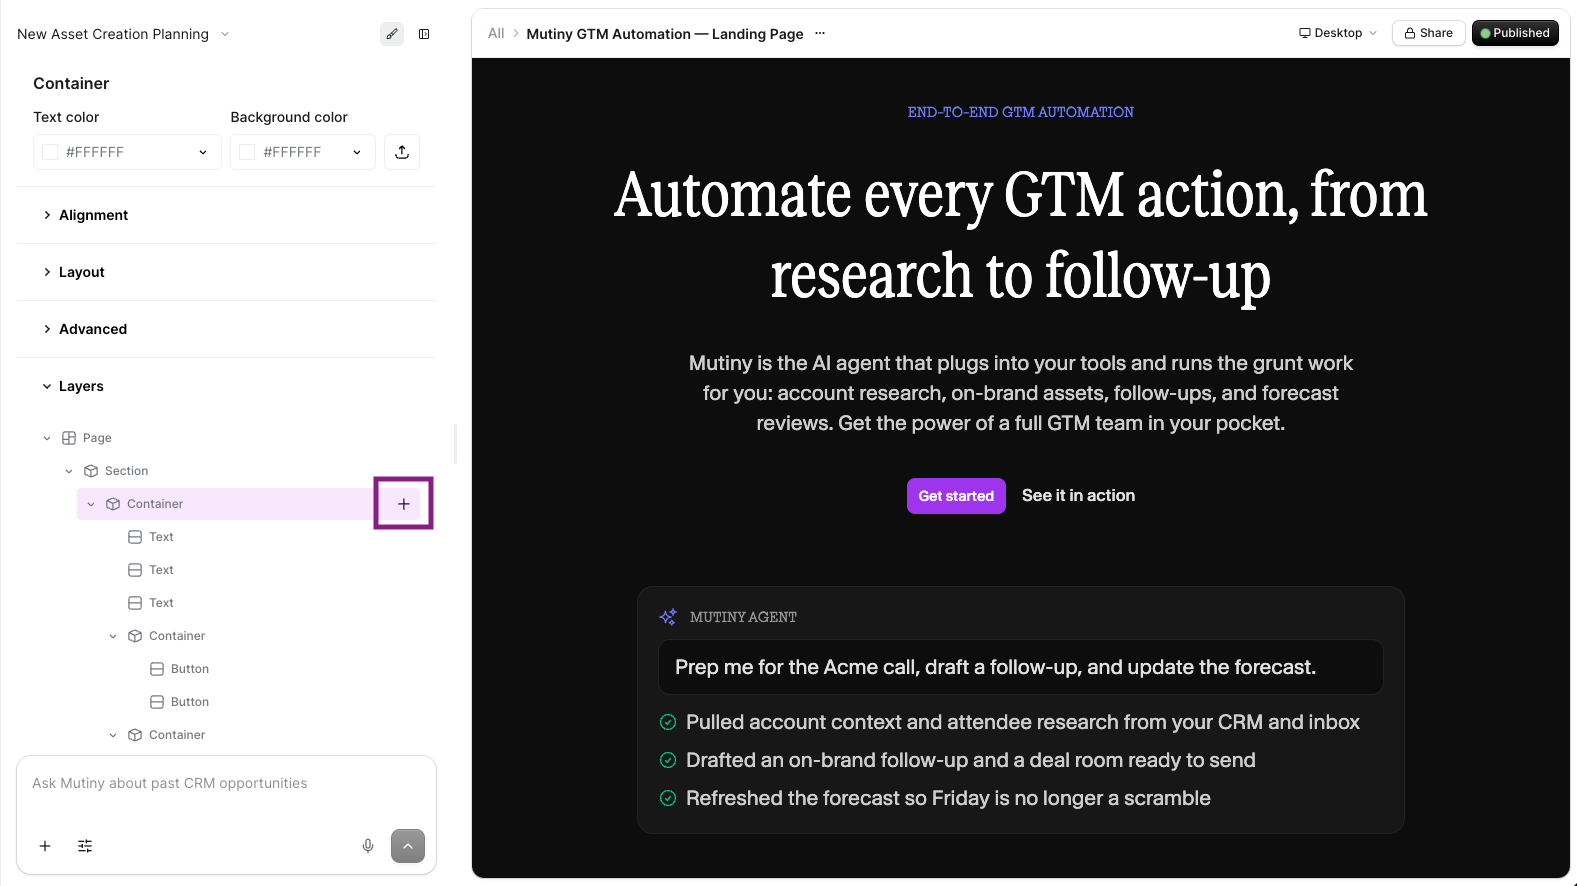Image resolution: width=1577 pixels, height=886 pixels.
Task: Click the Published status button
Action: pyautogui.click(x=1515, y=33)
